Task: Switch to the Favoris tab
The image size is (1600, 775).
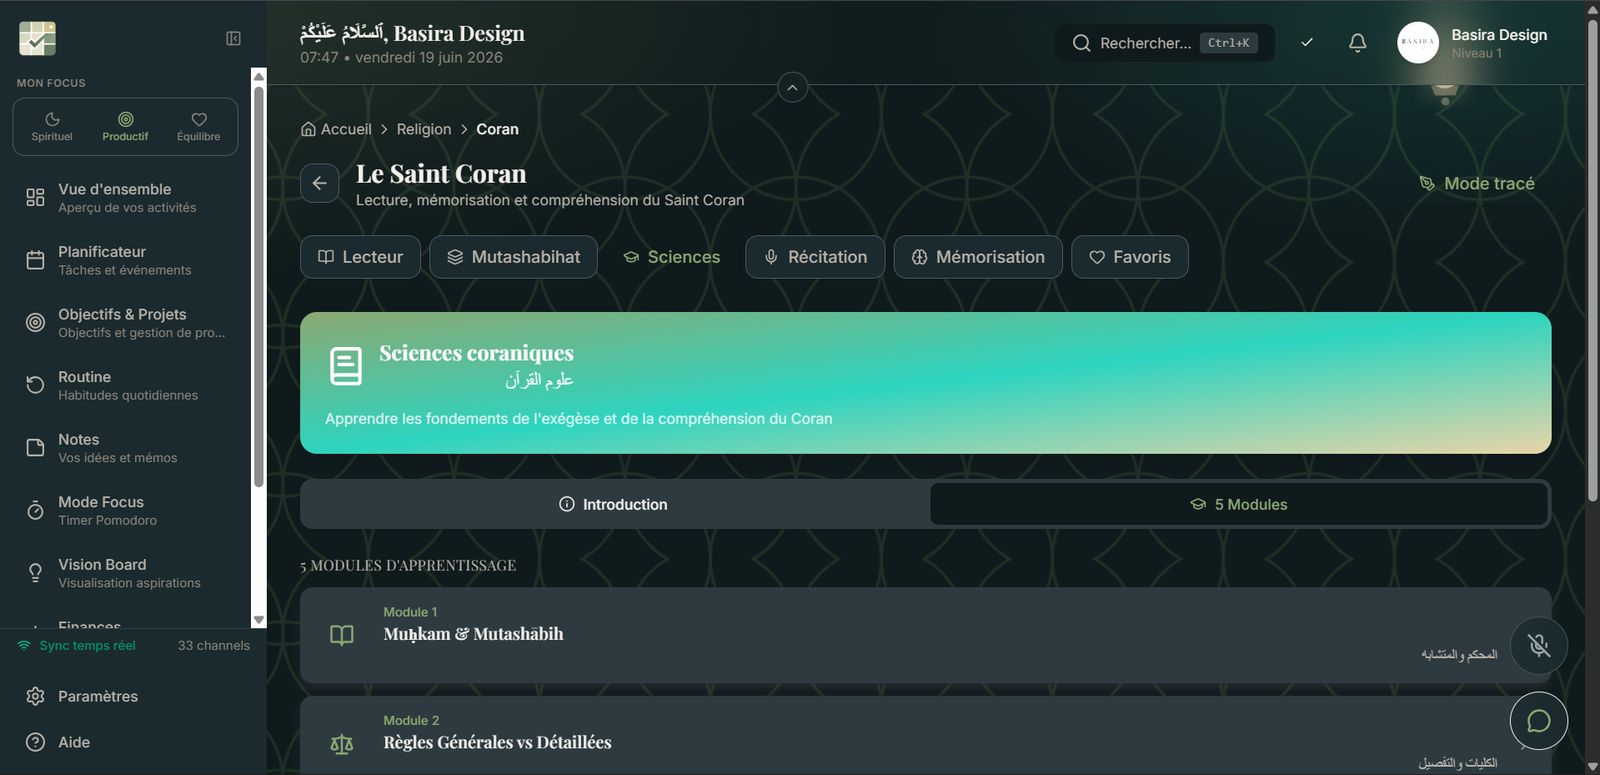Action: point(1130,257)
